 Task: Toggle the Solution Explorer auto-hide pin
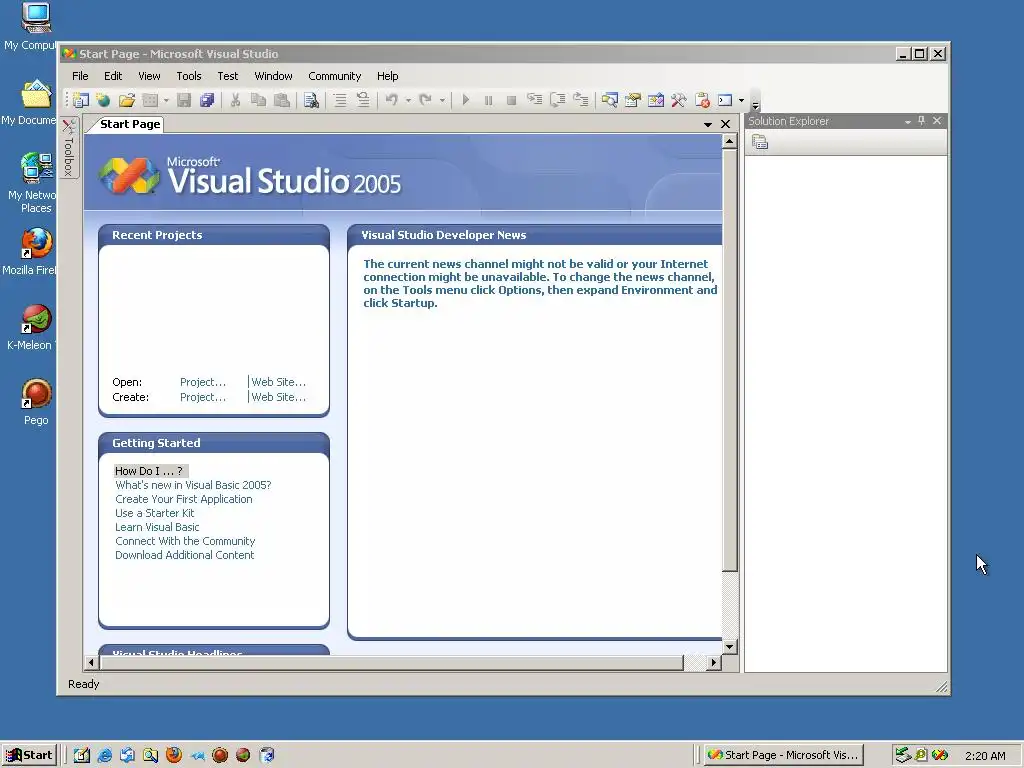click(x=921, y=121)
